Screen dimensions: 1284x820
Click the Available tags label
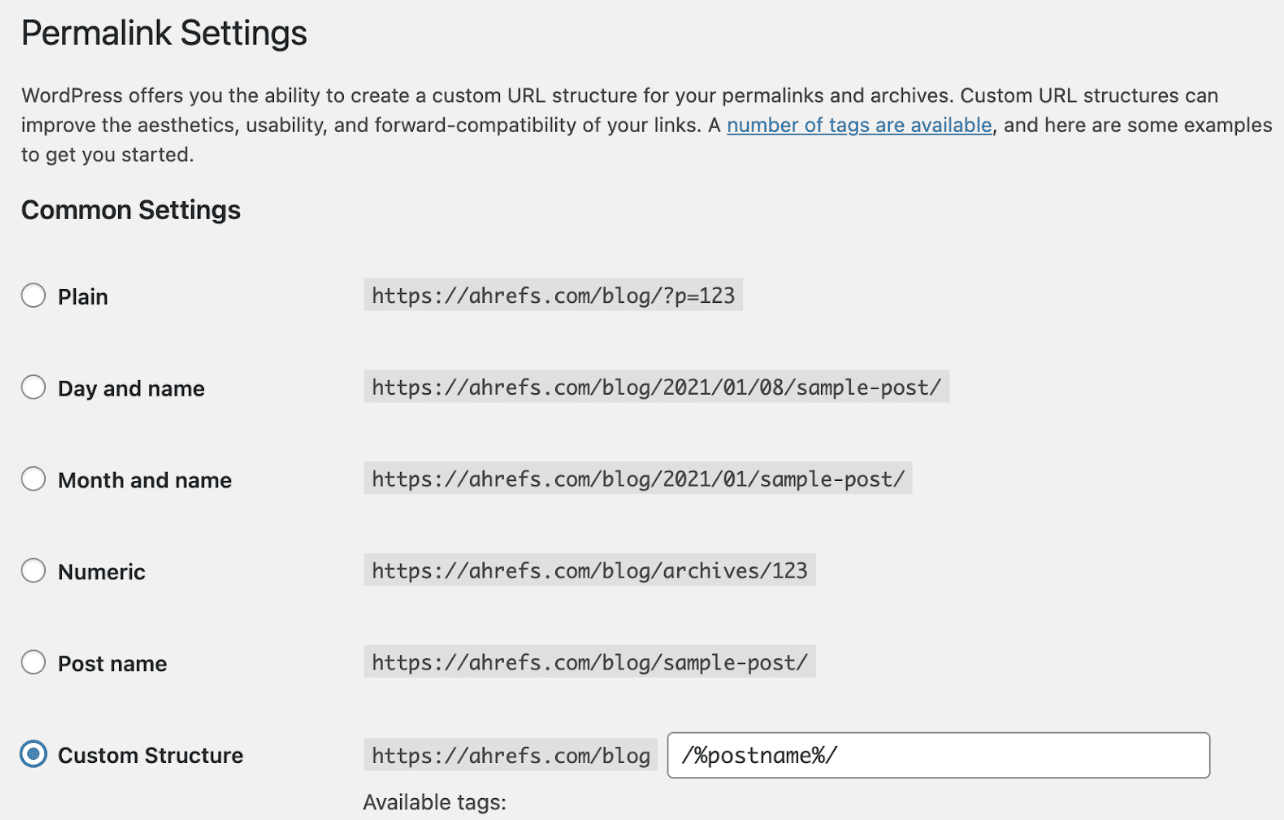point(434,802)
